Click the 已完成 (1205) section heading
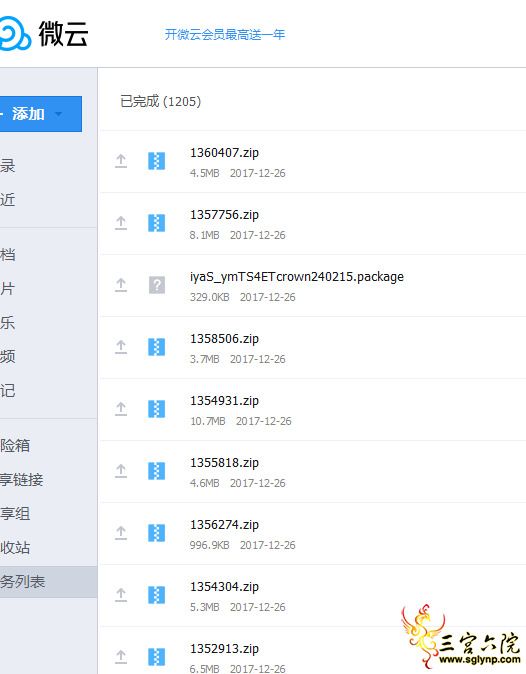The image size is (526, 674). click(x=160, y=101)
